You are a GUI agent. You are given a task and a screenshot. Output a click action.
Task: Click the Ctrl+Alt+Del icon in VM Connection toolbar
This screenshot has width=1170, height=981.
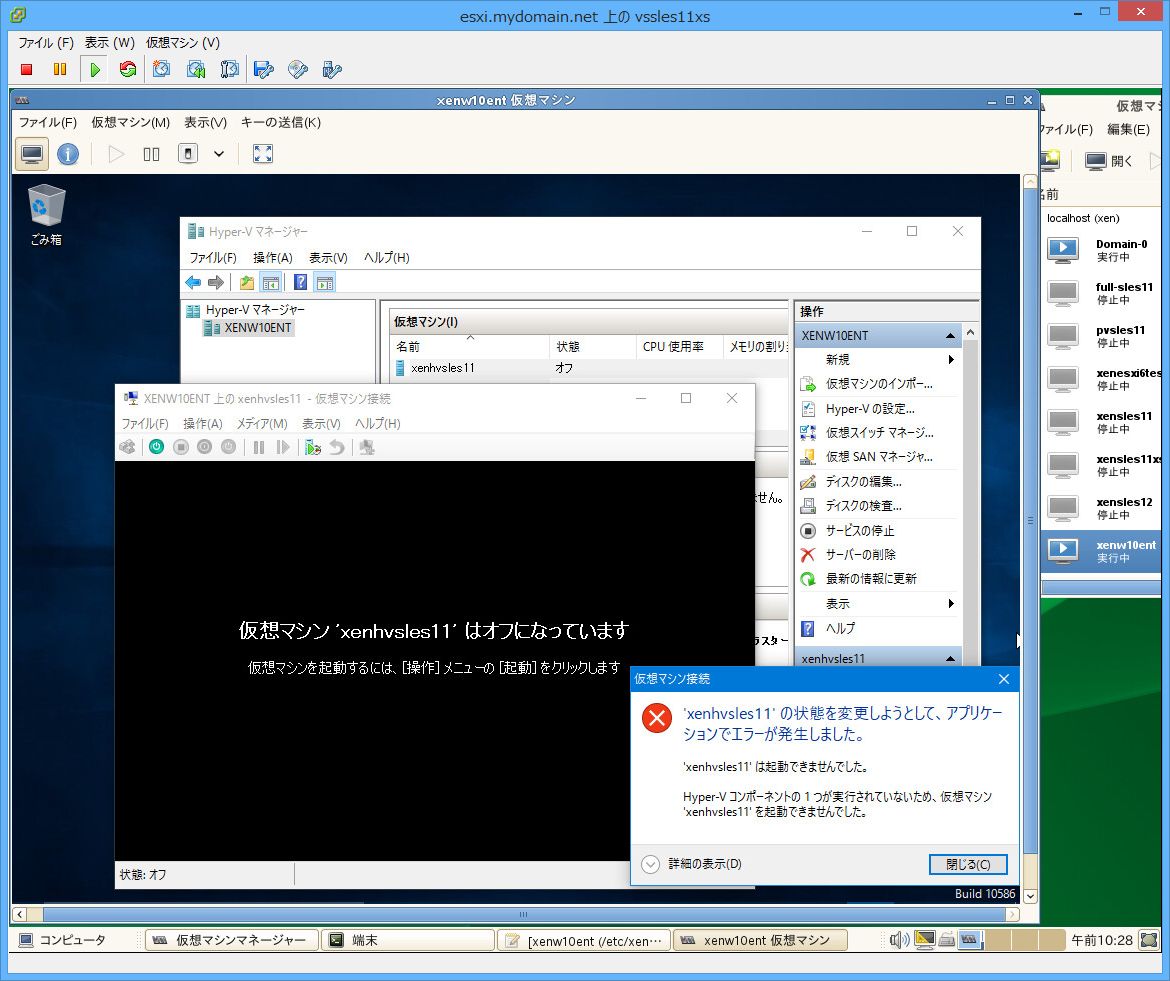pos(128,447)
